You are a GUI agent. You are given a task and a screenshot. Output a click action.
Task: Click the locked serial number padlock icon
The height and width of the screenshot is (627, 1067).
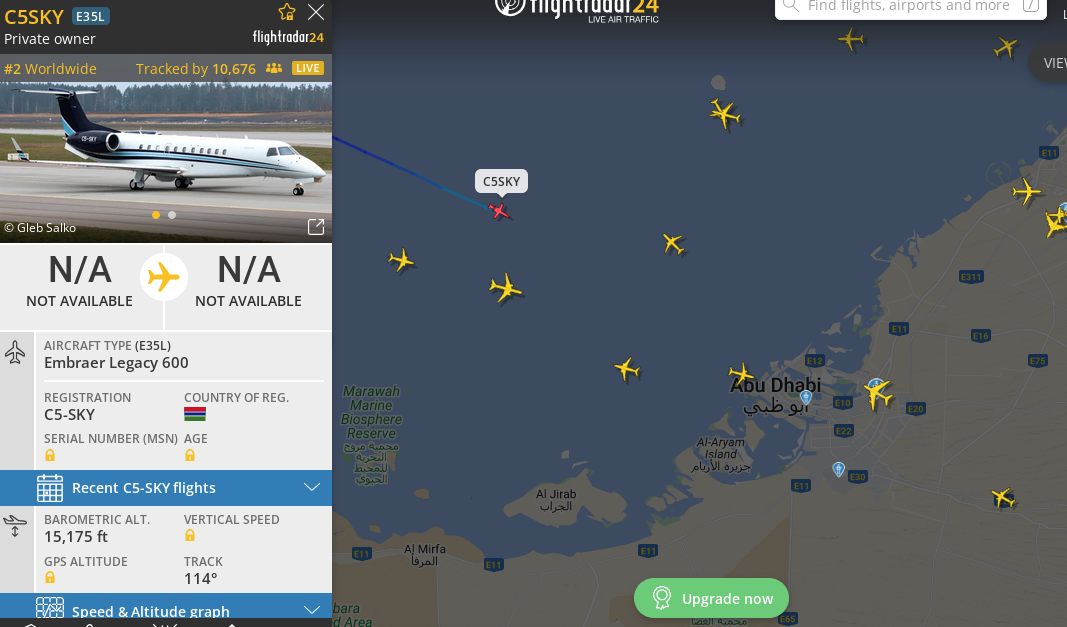pyautogui.click(x=50, y=455)
